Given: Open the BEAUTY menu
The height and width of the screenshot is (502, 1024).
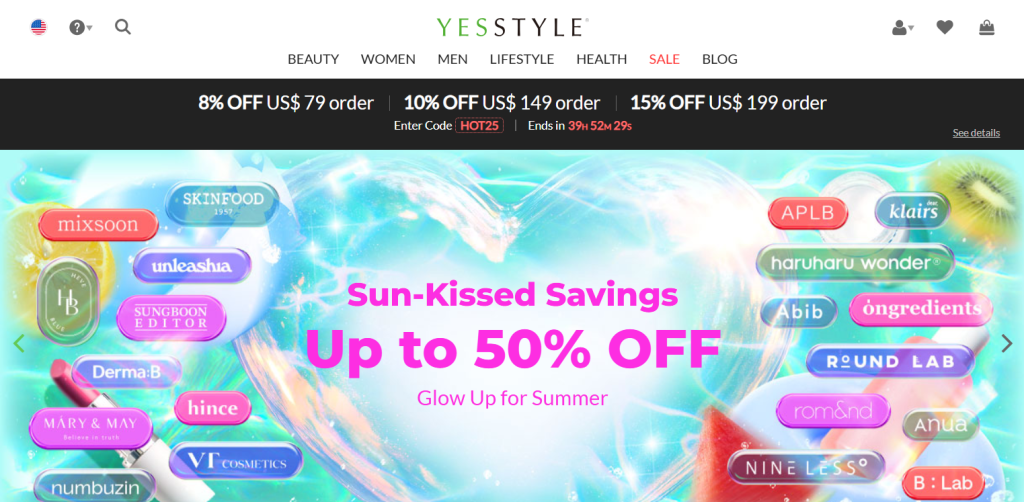Looking at the screenshot, I should click(x=313, y=59).
